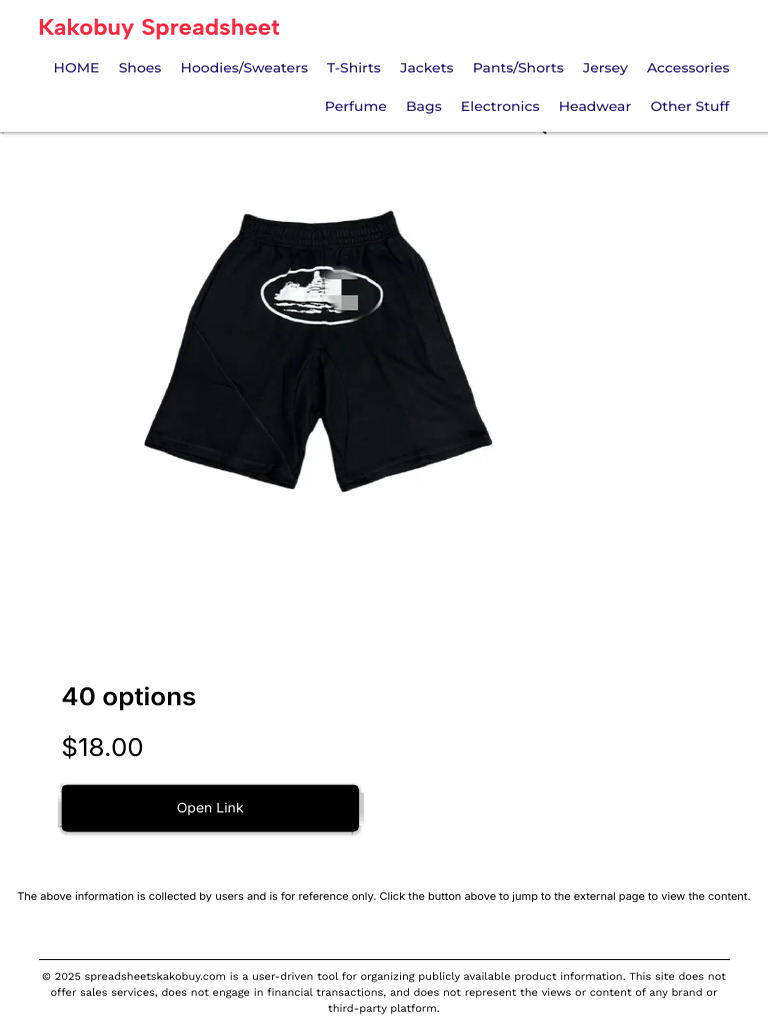This screenshot has height=1024, width=768.
Task: Open the Accessories category
Action: tap(688, 68)
